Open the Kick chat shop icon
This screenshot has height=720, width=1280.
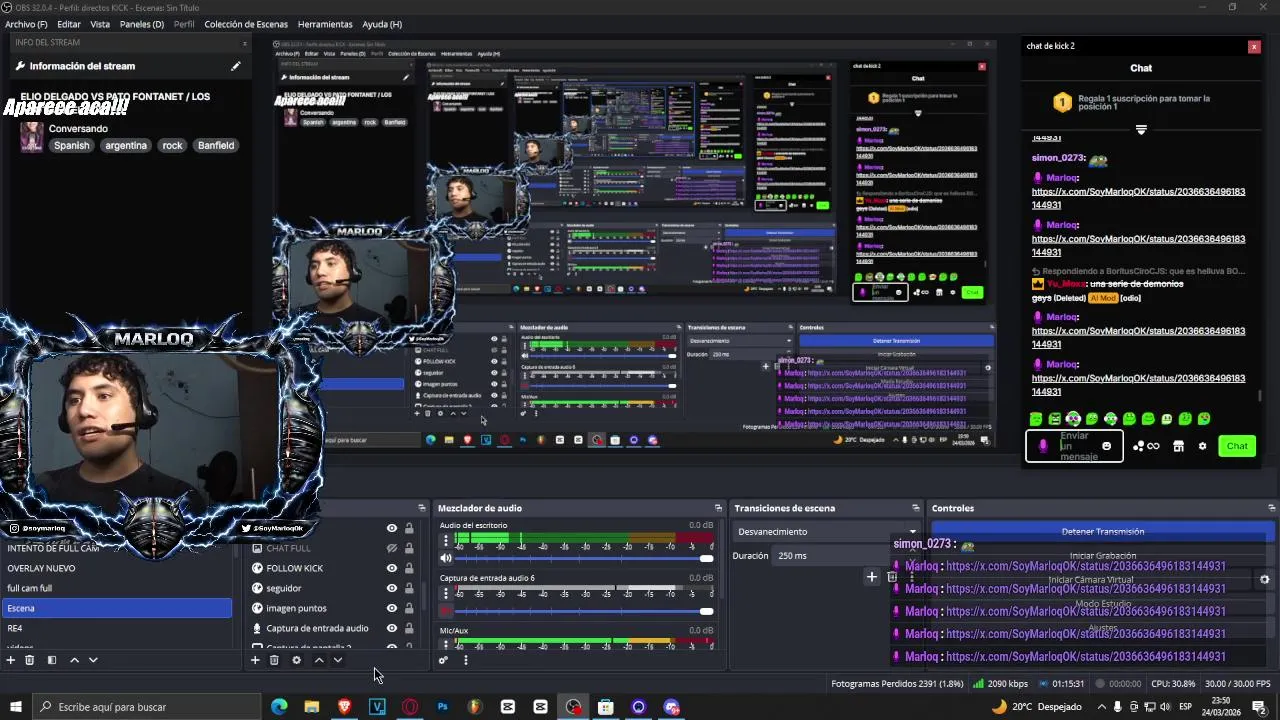click(1178, 446)
